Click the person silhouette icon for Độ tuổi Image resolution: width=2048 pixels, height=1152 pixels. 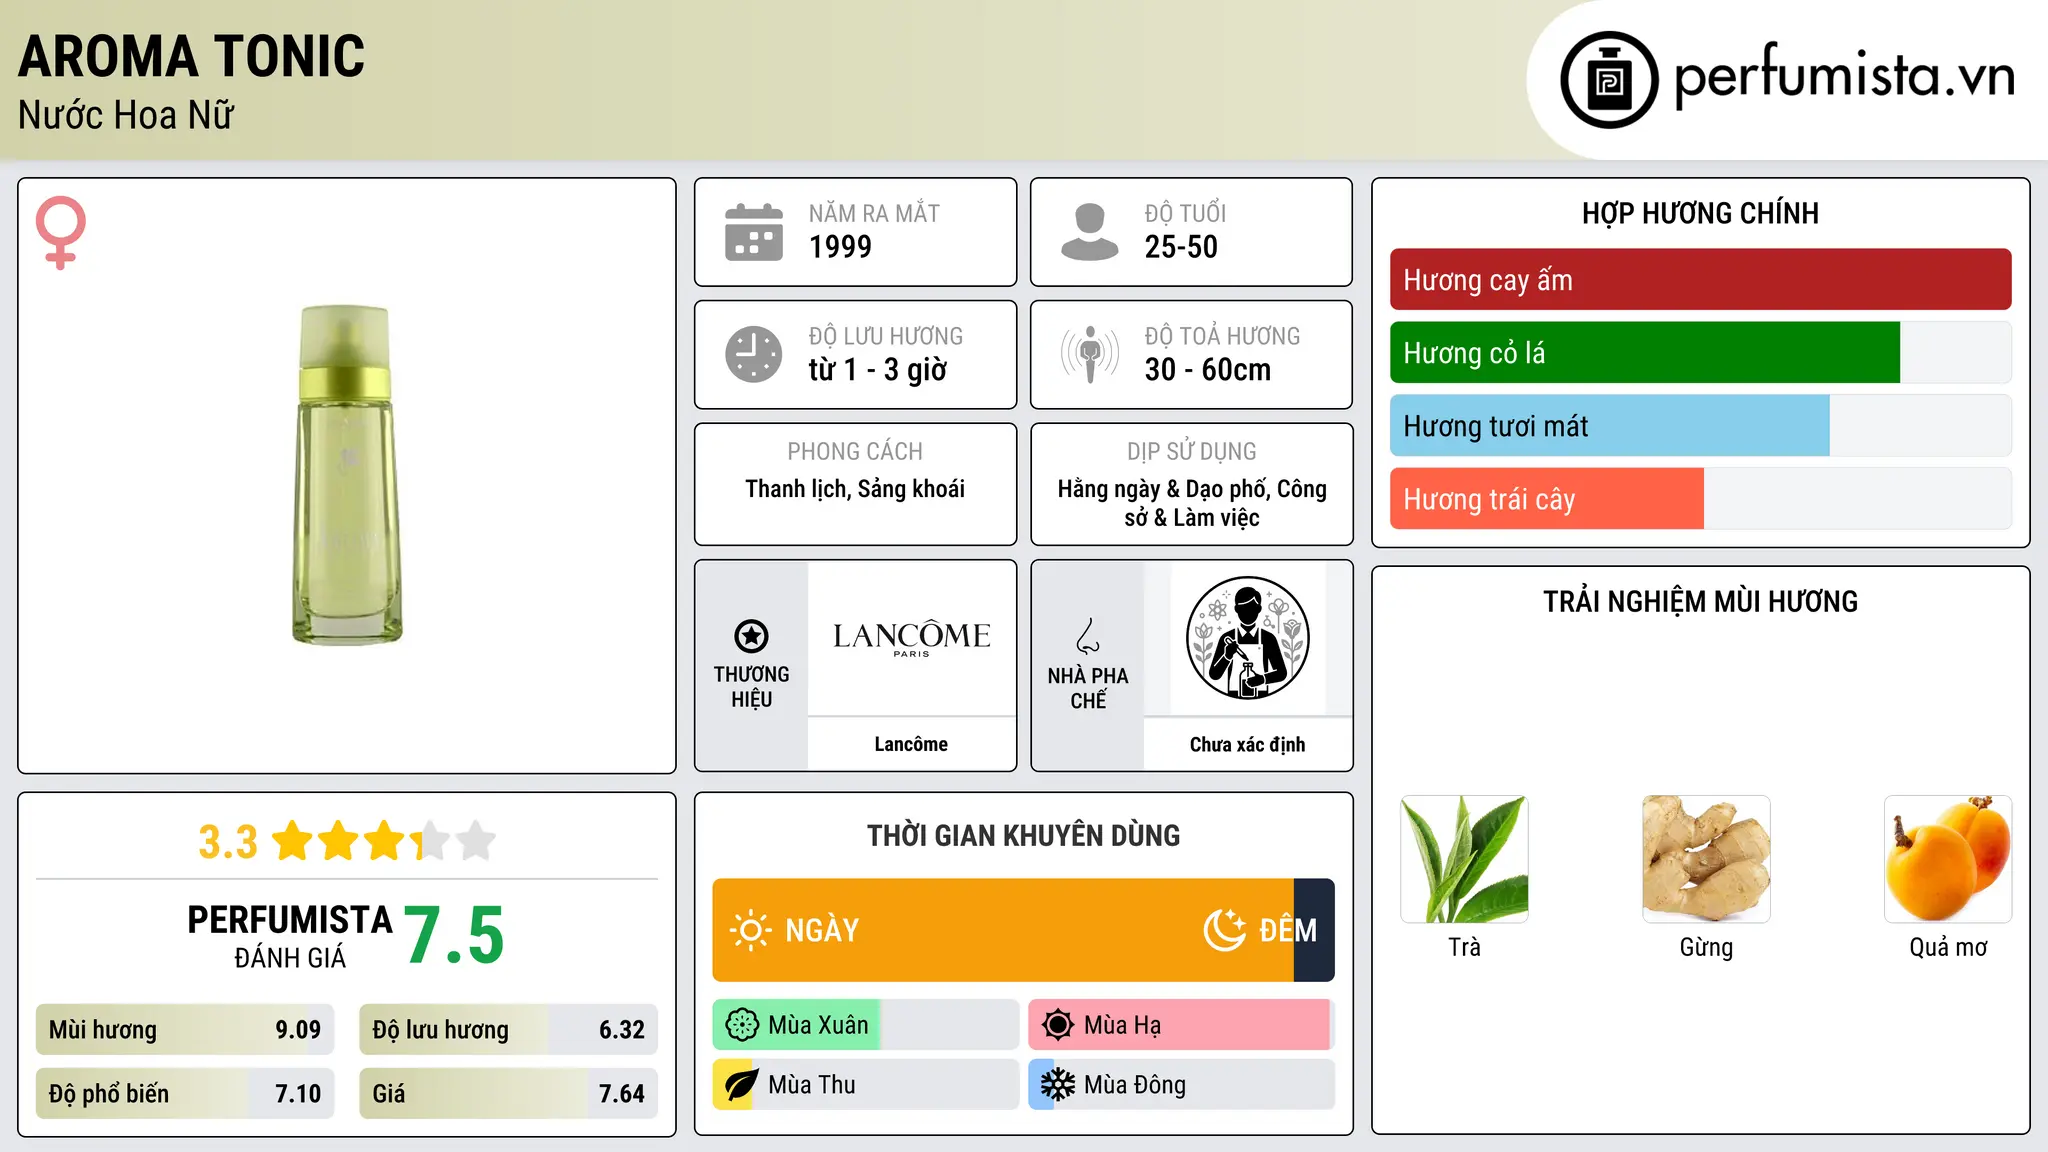coord(1089,232)
